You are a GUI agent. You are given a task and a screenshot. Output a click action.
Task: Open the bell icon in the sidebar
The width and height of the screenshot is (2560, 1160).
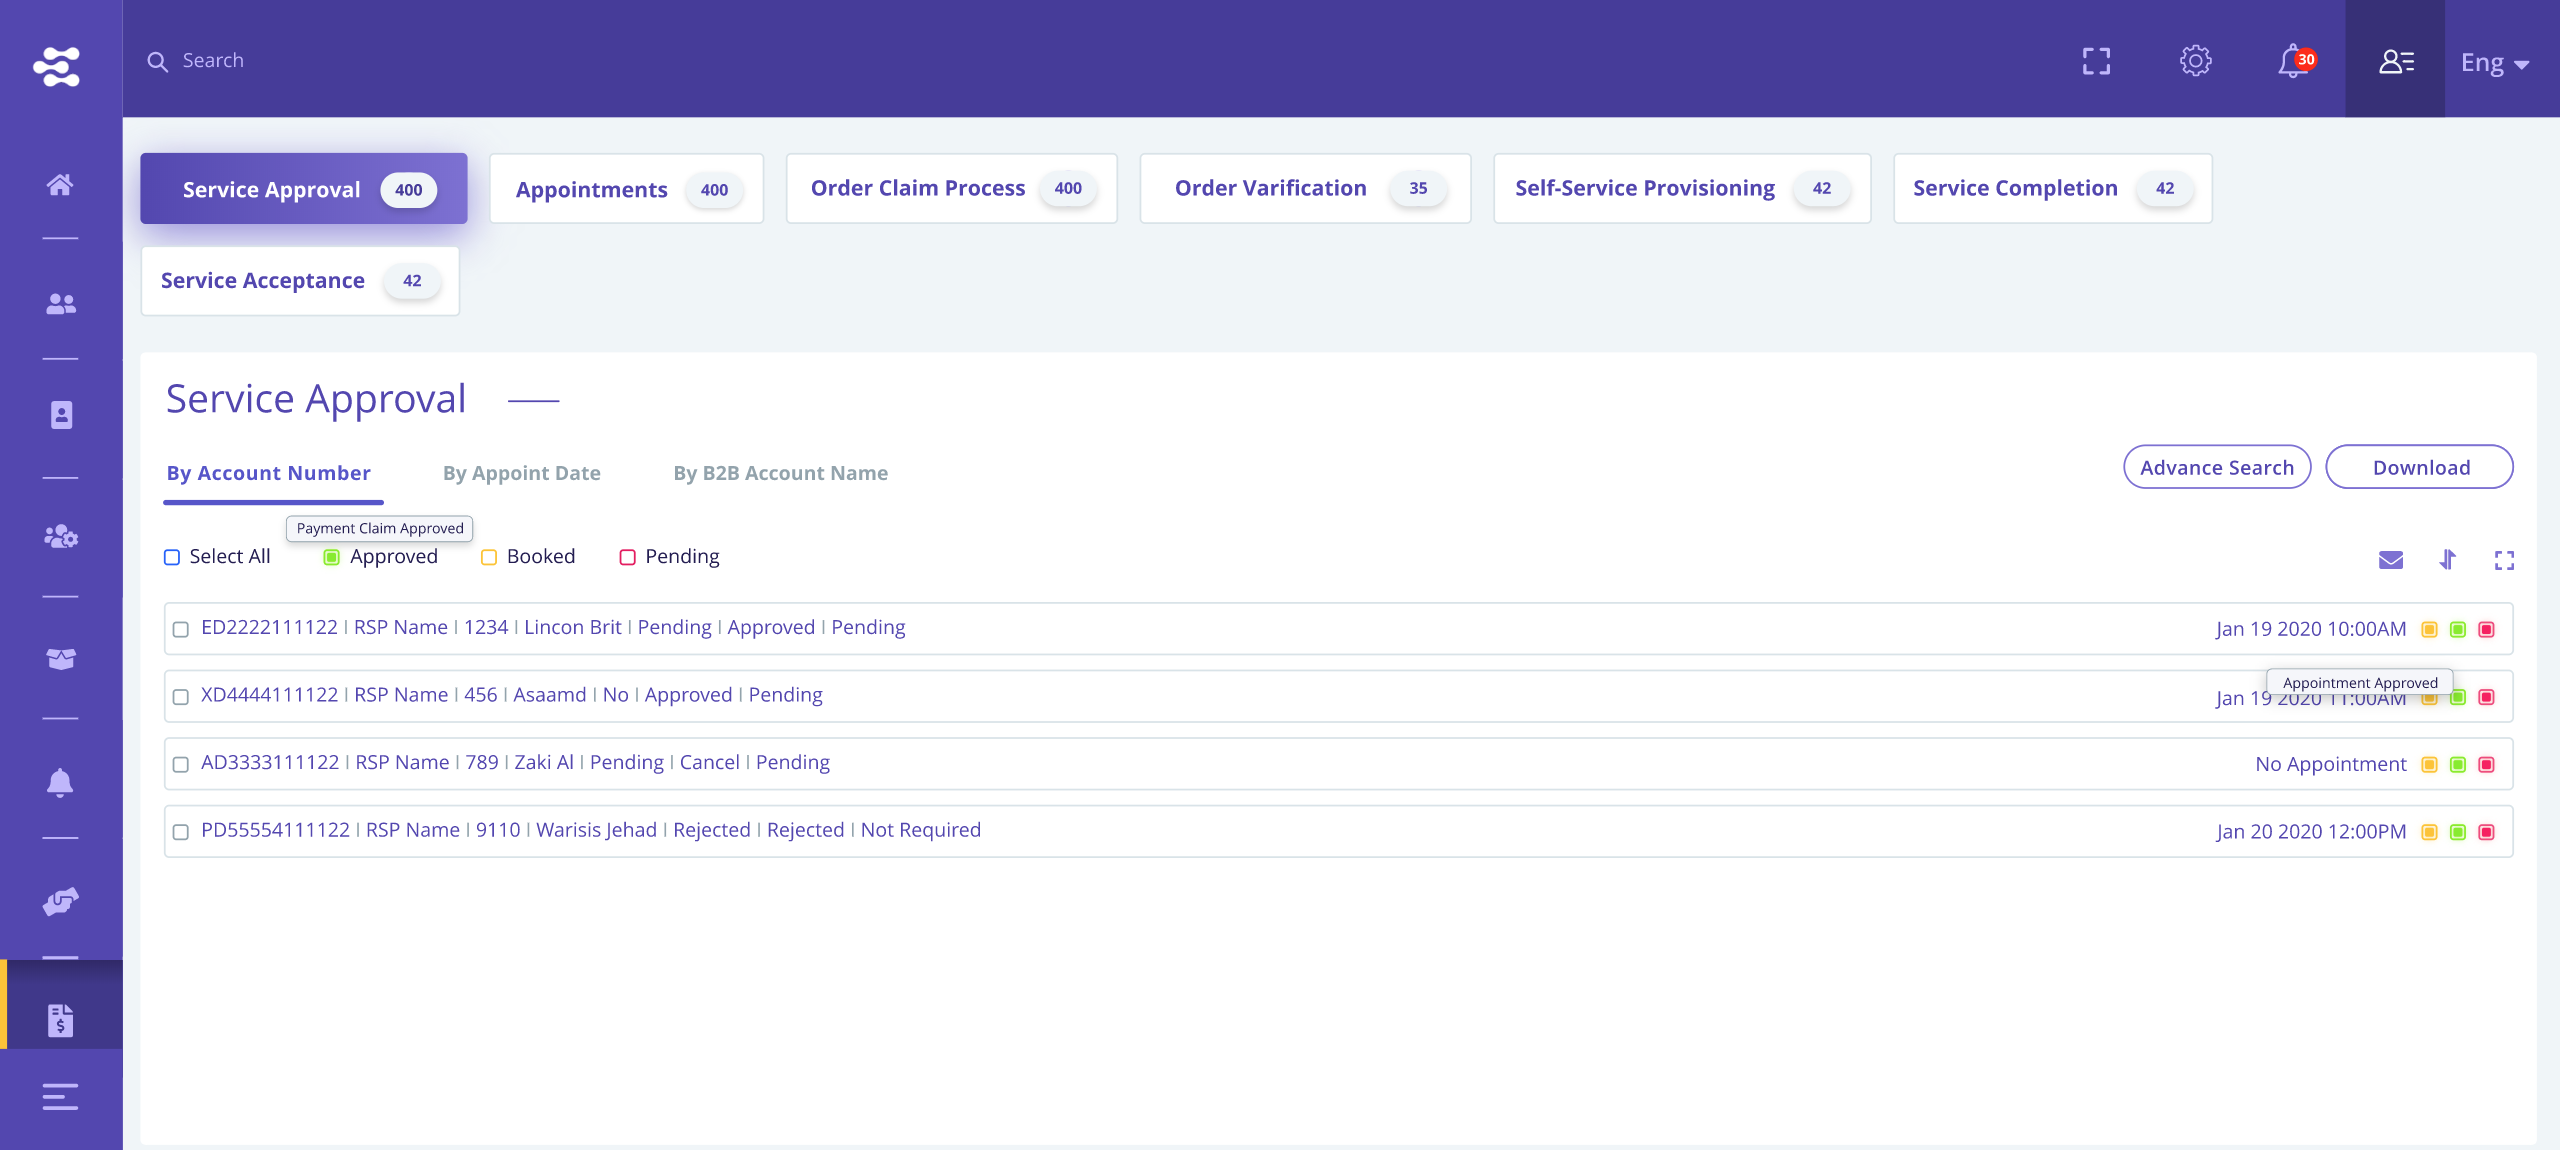(x=60, y=782)
